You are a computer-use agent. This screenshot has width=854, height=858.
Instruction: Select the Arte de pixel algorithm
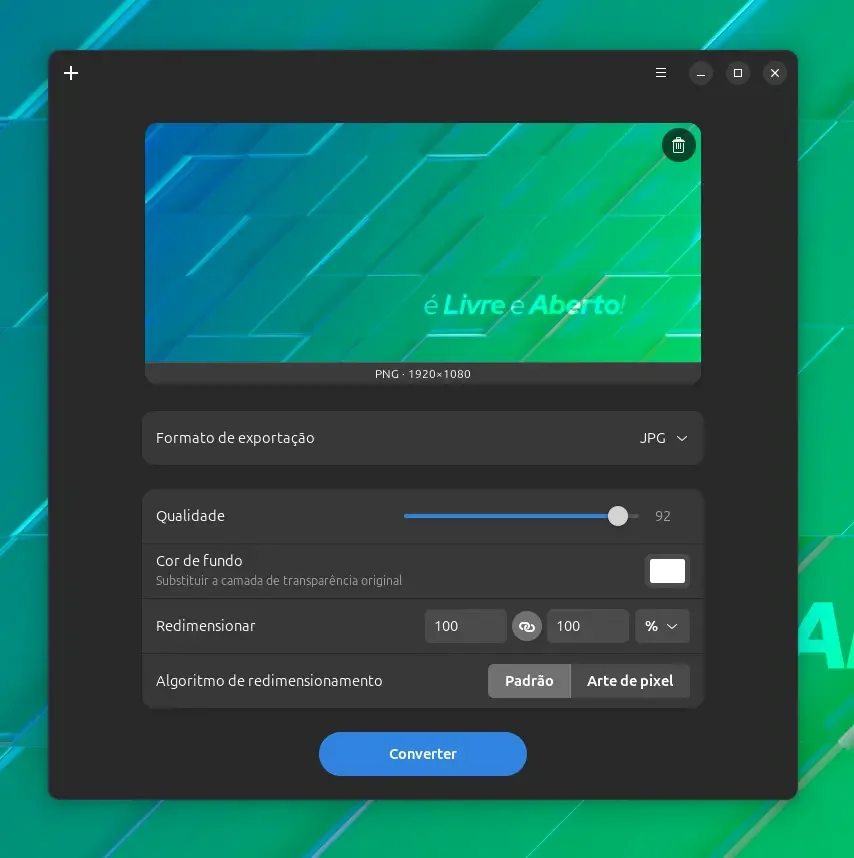[630, 681]
